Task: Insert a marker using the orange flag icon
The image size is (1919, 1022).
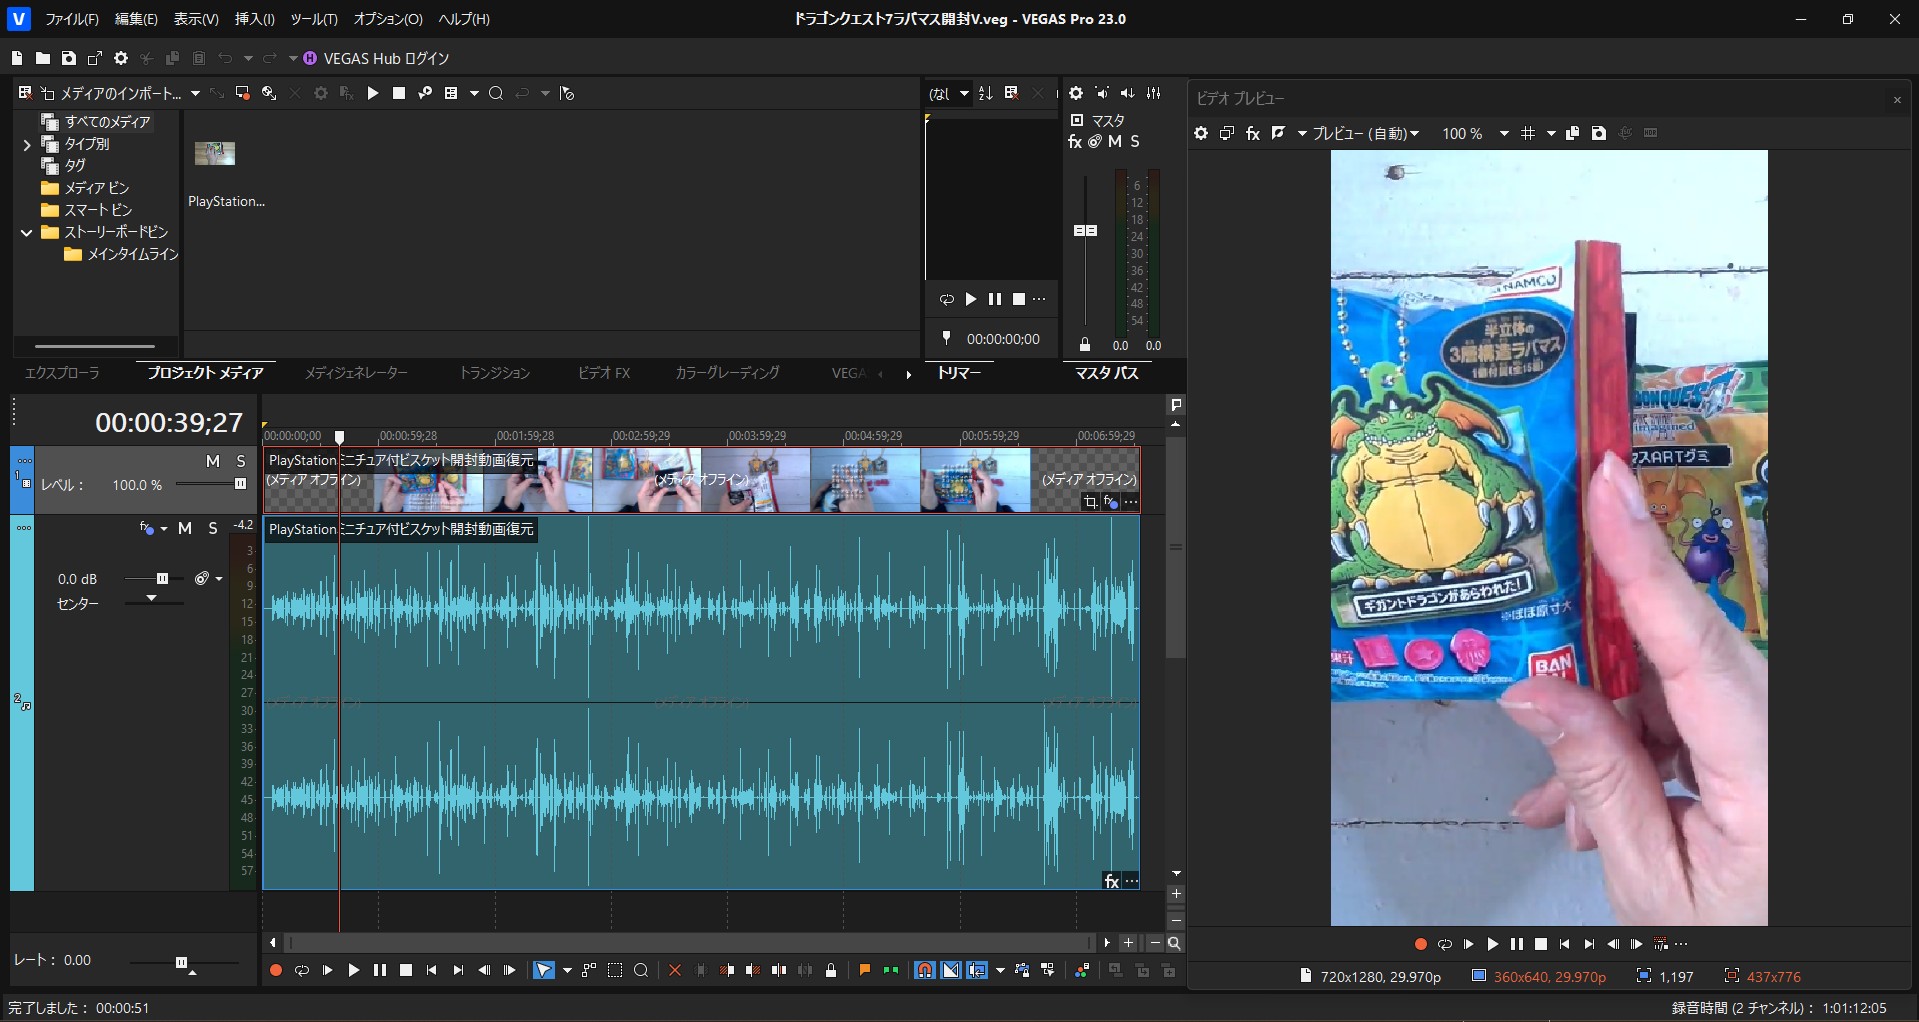Action: pyautogui.click(x=865, y=970)
